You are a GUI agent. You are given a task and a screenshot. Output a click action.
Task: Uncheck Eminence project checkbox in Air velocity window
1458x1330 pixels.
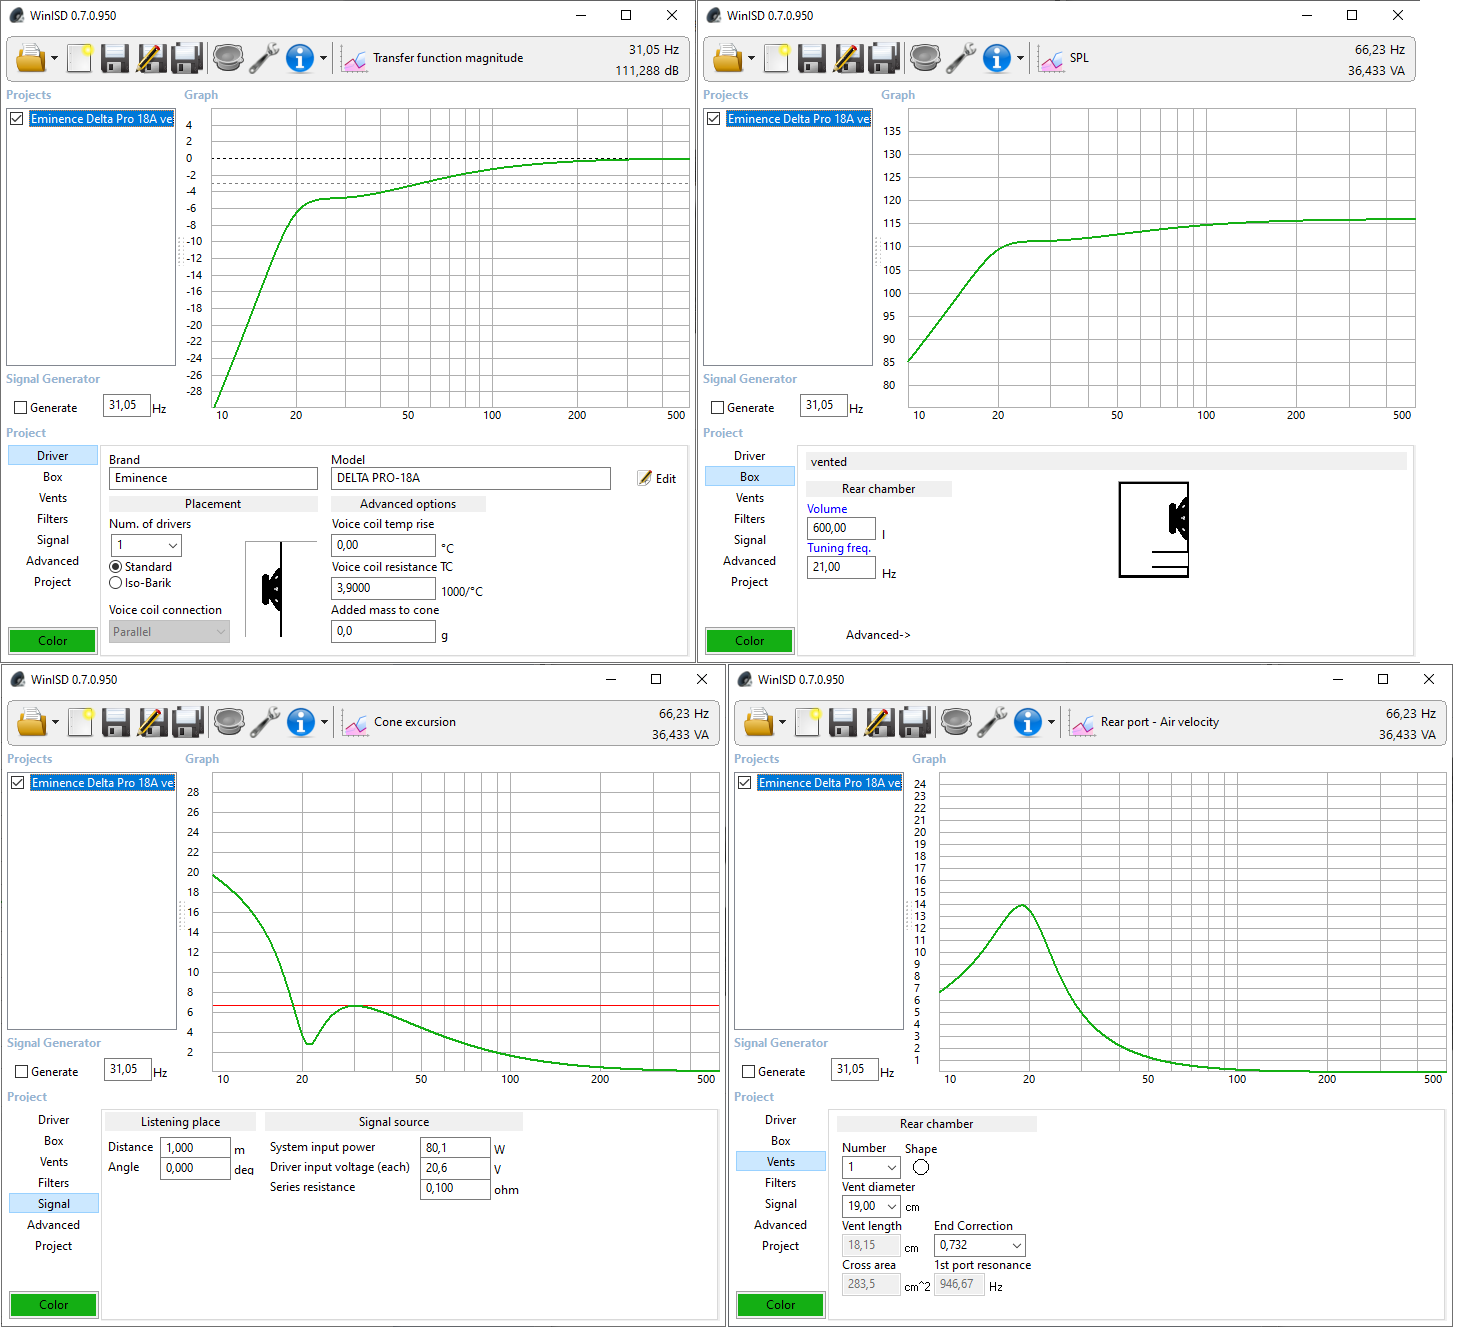point(745,782)
